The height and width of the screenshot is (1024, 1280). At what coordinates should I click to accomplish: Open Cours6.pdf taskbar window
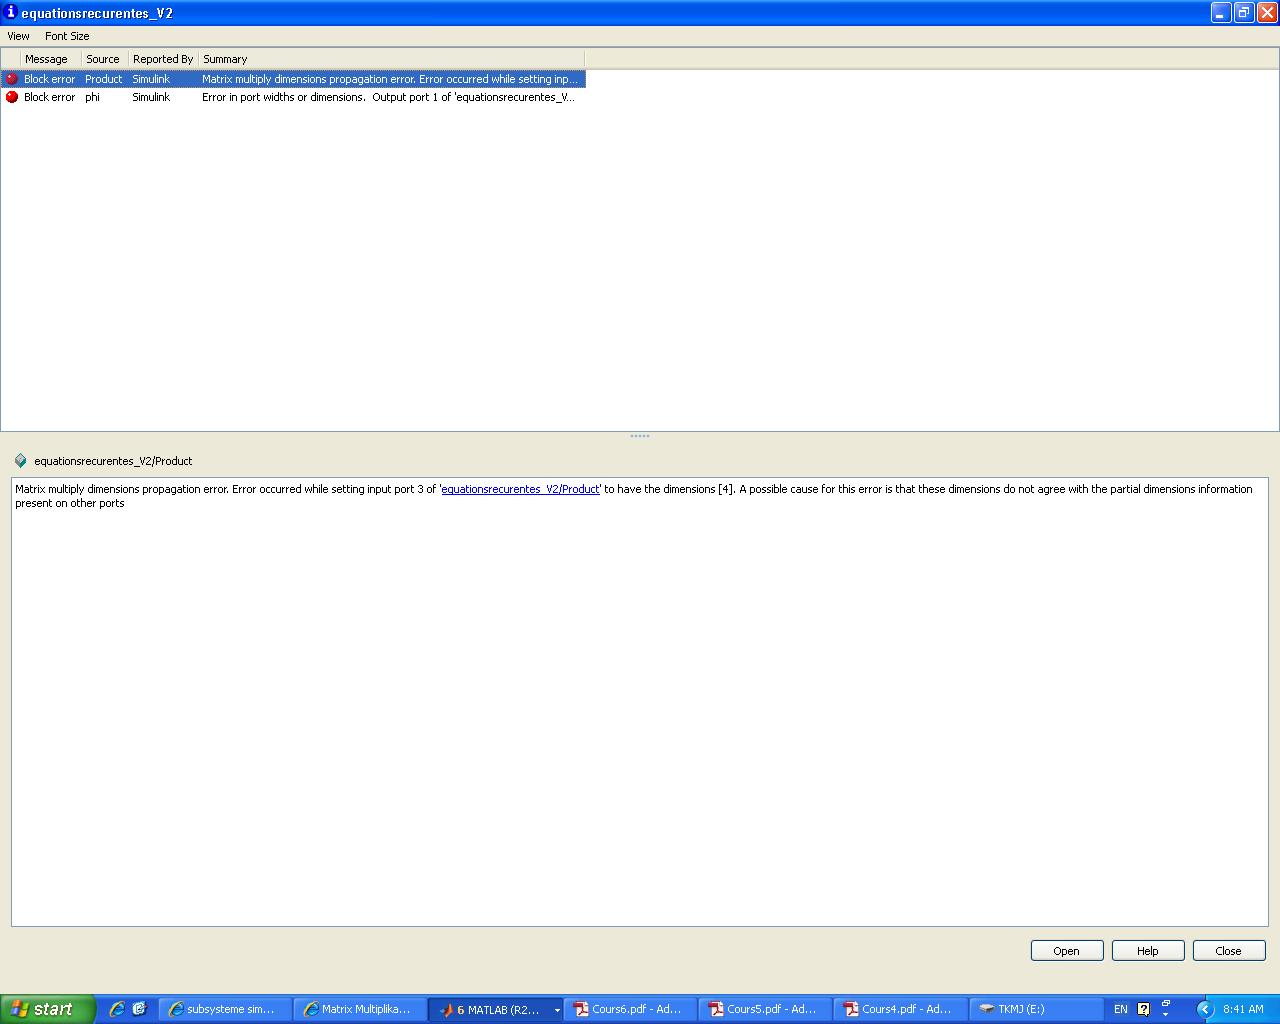pyautogui.click(x=629, y=1009)
